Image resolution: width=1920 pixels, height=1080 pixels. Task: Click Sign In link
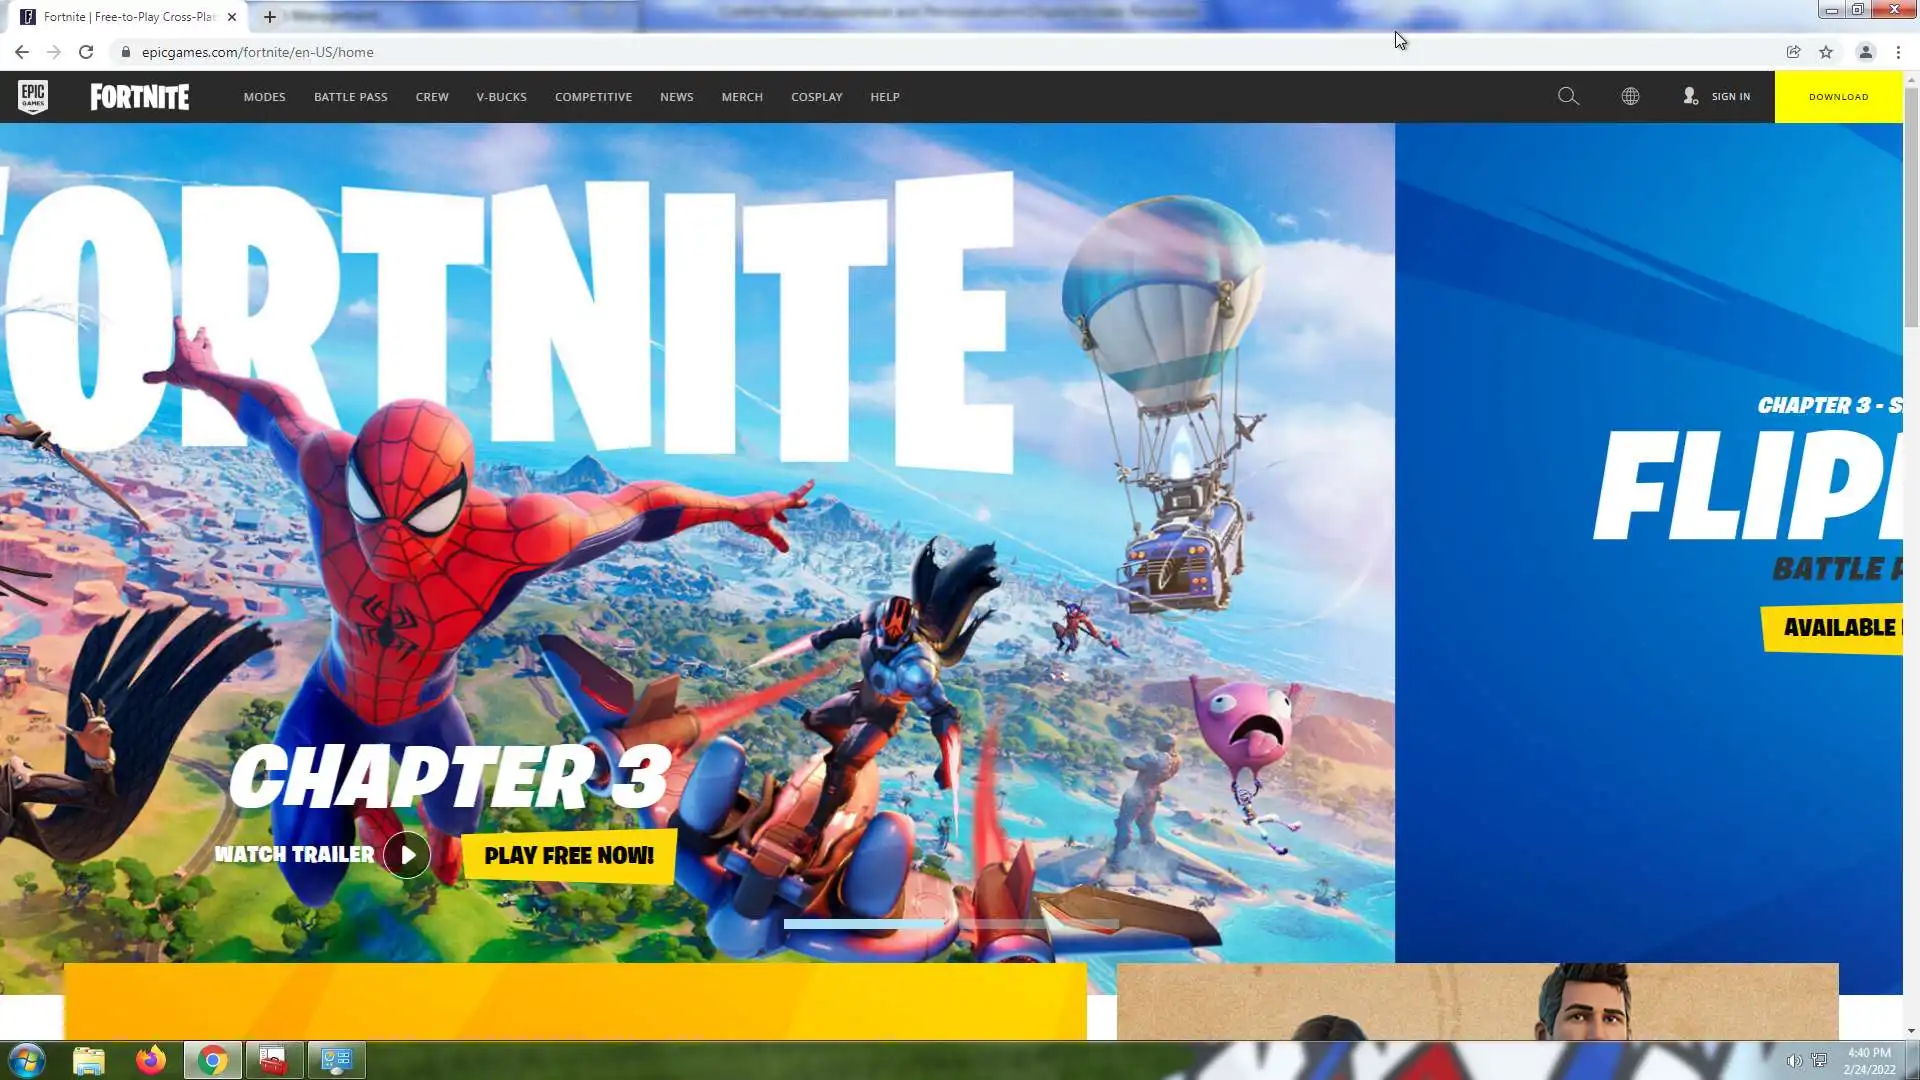pos(1730,97)
